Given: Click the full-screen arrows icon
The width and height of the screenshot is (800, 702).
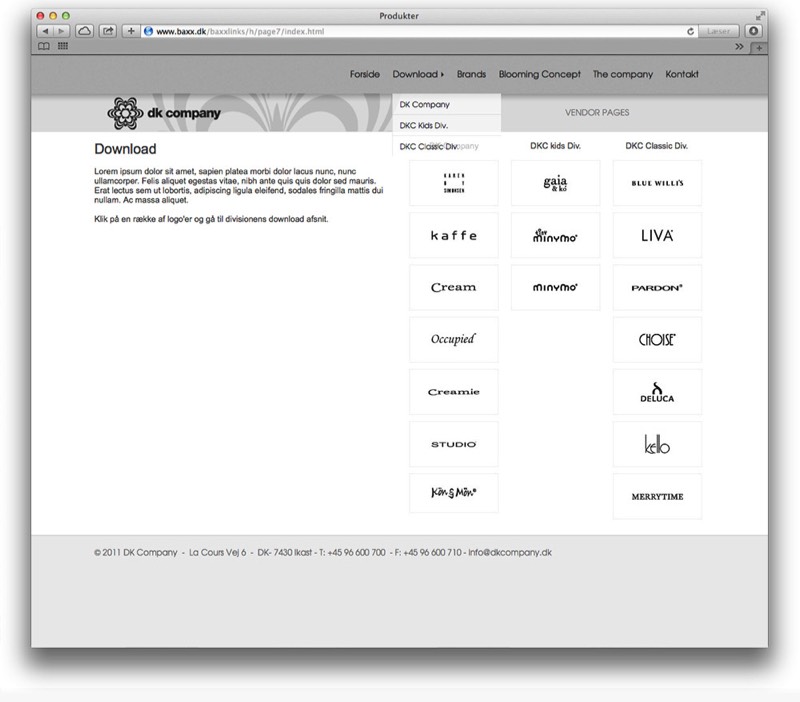Looking at the screenshot, I should pyautogui.click(x=760, y=16).
